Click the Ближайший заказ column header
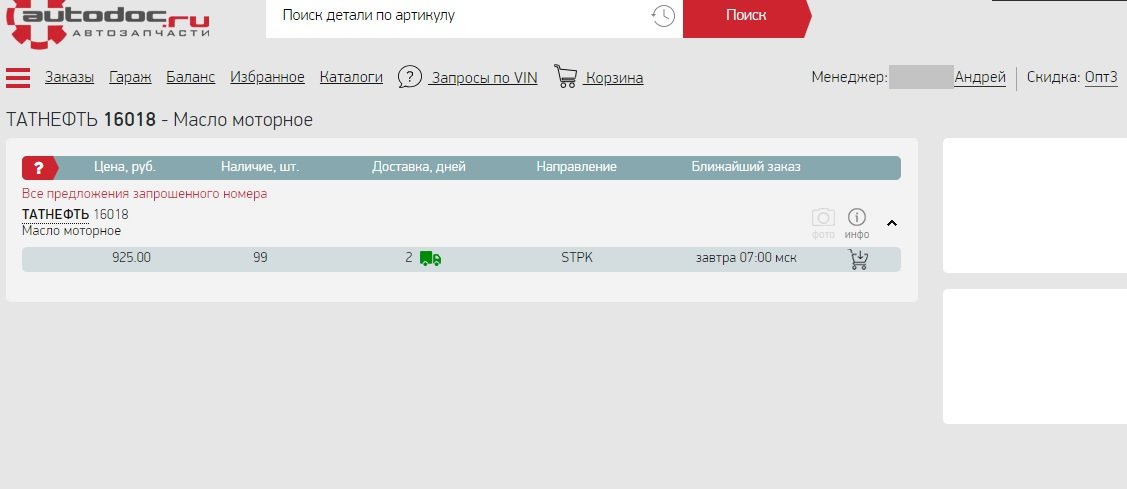The height and width of the screenshot is (489, 1127). pyautogui.click(x=746, y=167)
